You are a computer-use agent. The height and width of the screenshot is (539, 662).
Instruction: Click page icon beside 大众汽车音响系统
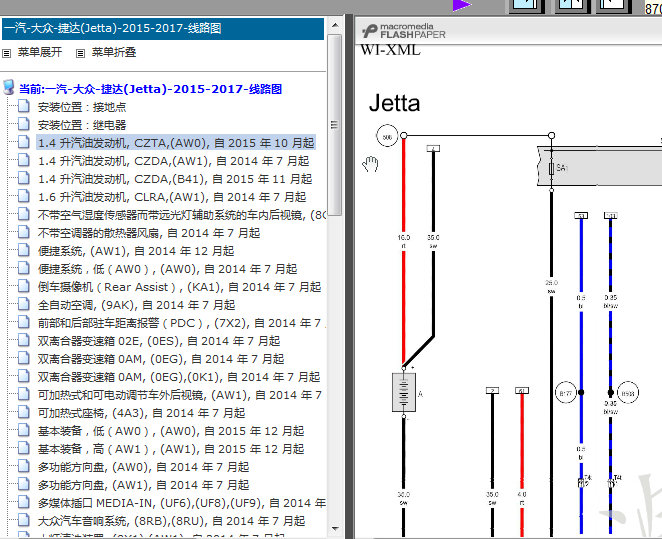[x=24, y=520]
